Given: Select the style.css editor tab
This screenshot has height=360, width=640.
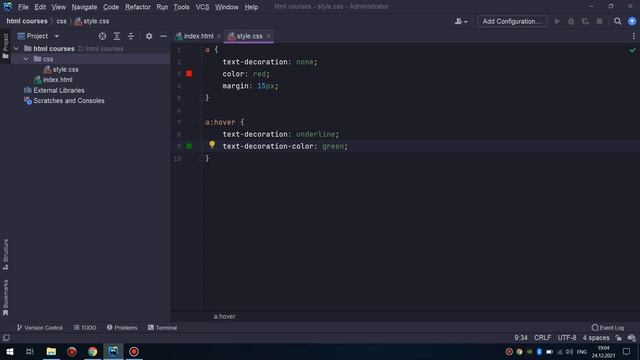Looking at the screenshot, I should 249,36.
